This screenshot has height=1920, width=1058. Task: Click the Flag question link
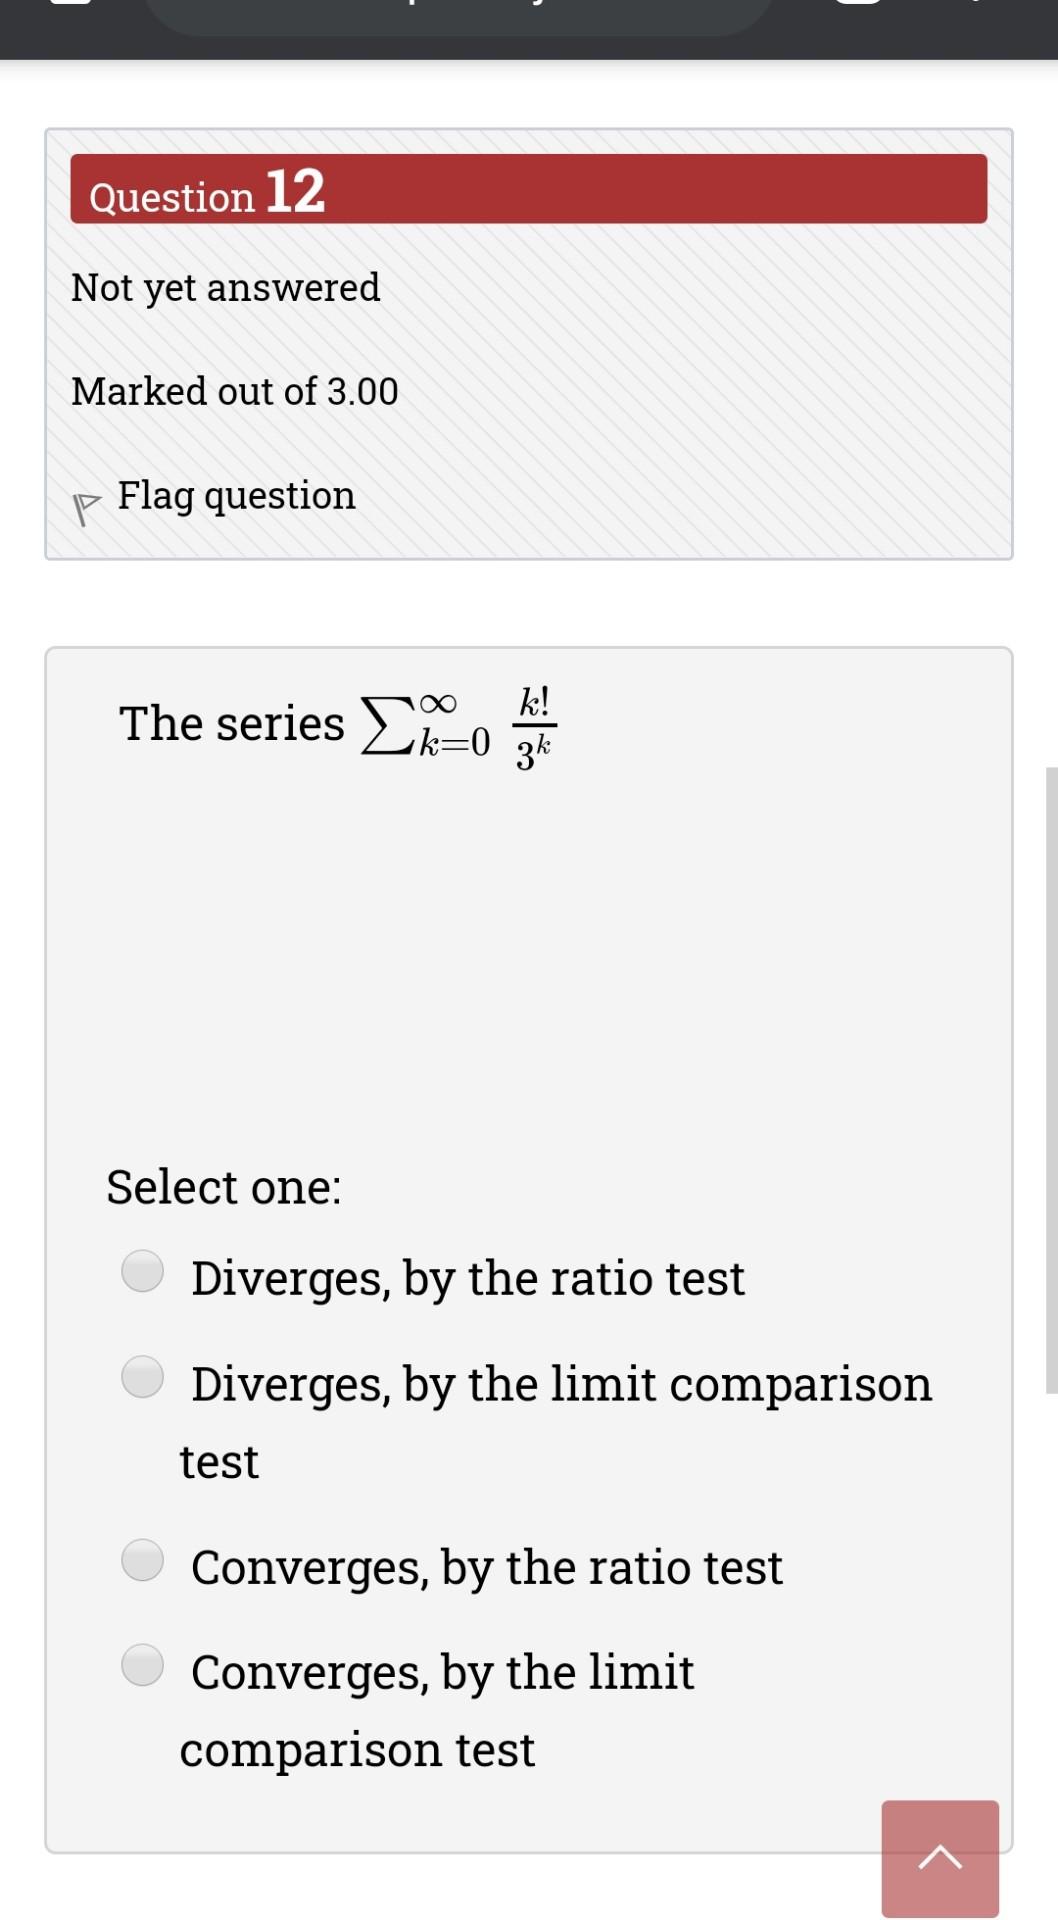pyautogui.click(x=236, y=495)
